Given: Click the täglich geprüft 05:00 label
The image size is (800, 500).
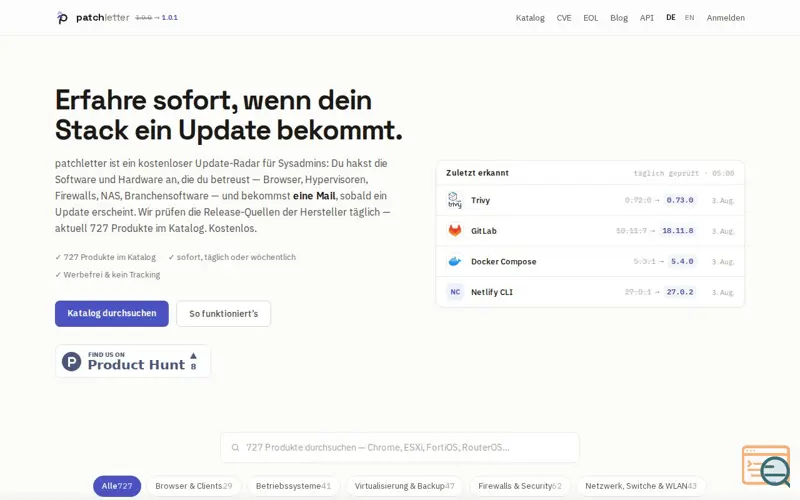Looking at the screenshot, I should (x=684, y=173).
